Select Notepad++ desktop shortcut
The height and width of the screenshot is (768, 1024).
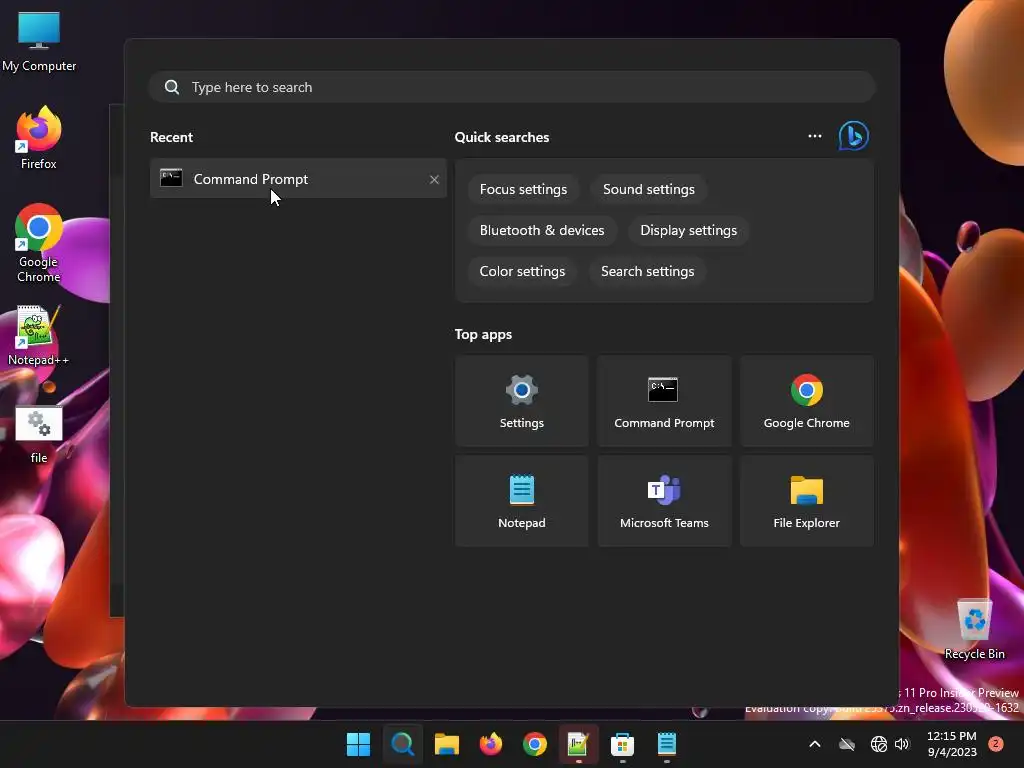pyautogui.click(x=39, y=336)
